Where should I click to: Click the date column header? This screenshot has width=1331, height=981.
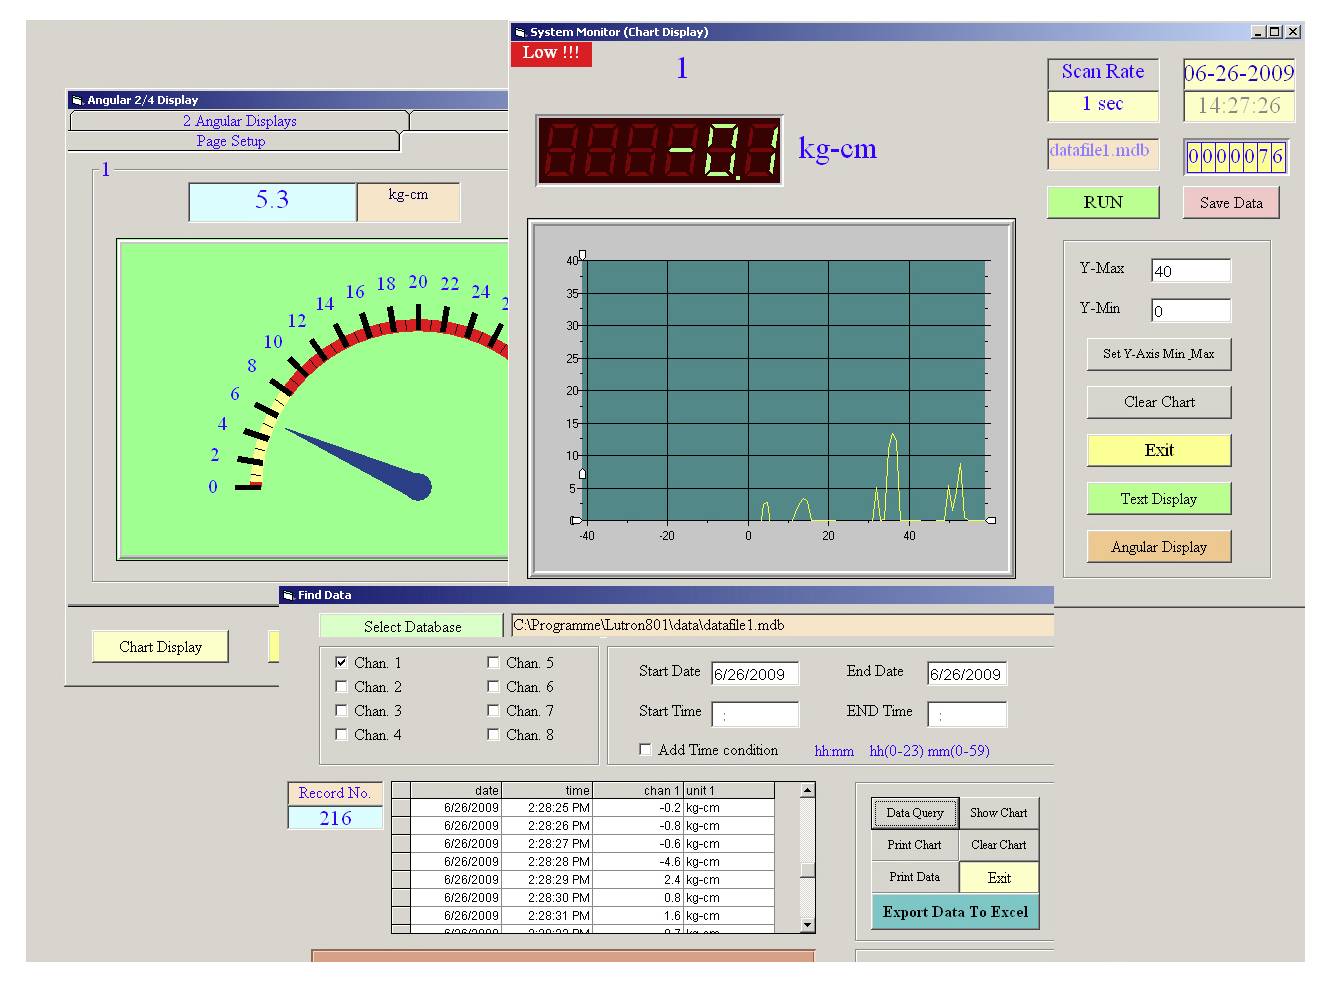(456, 790)
